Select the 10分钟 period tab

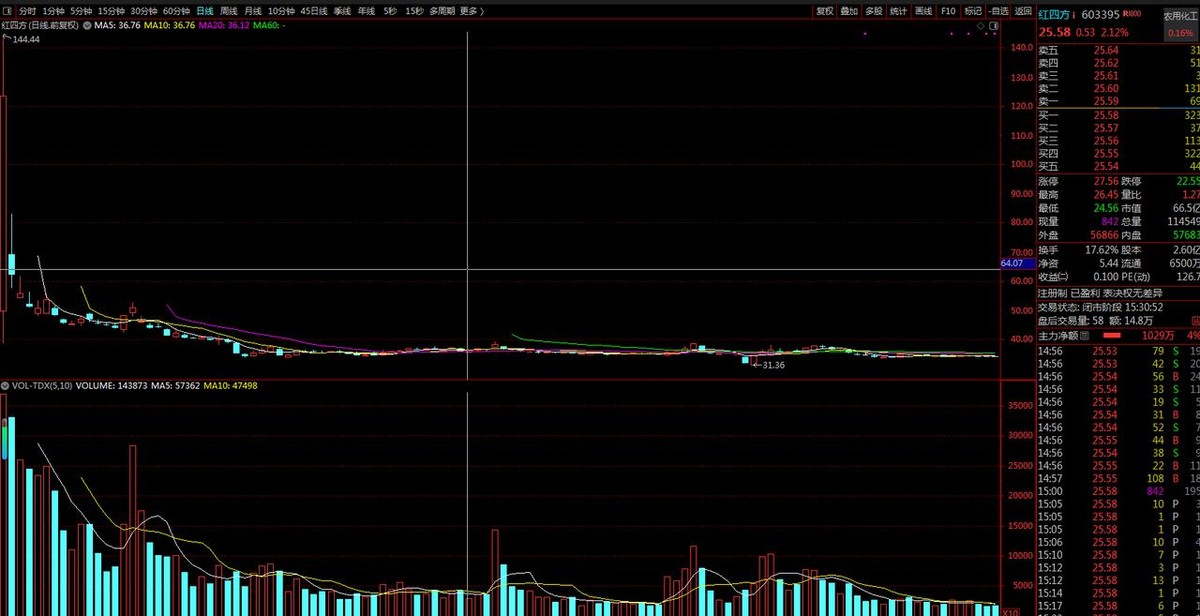pos(281,11)
